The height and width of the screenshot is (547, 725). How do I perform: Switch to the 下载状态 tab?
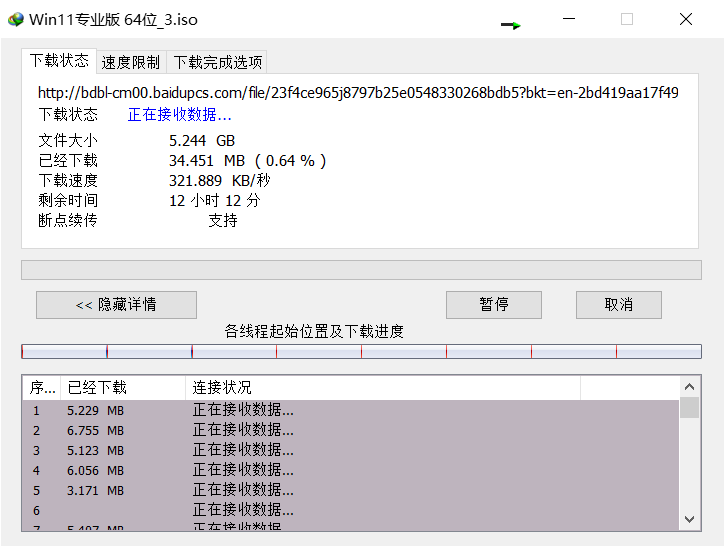pyautogui.click(x=59, y=61)
